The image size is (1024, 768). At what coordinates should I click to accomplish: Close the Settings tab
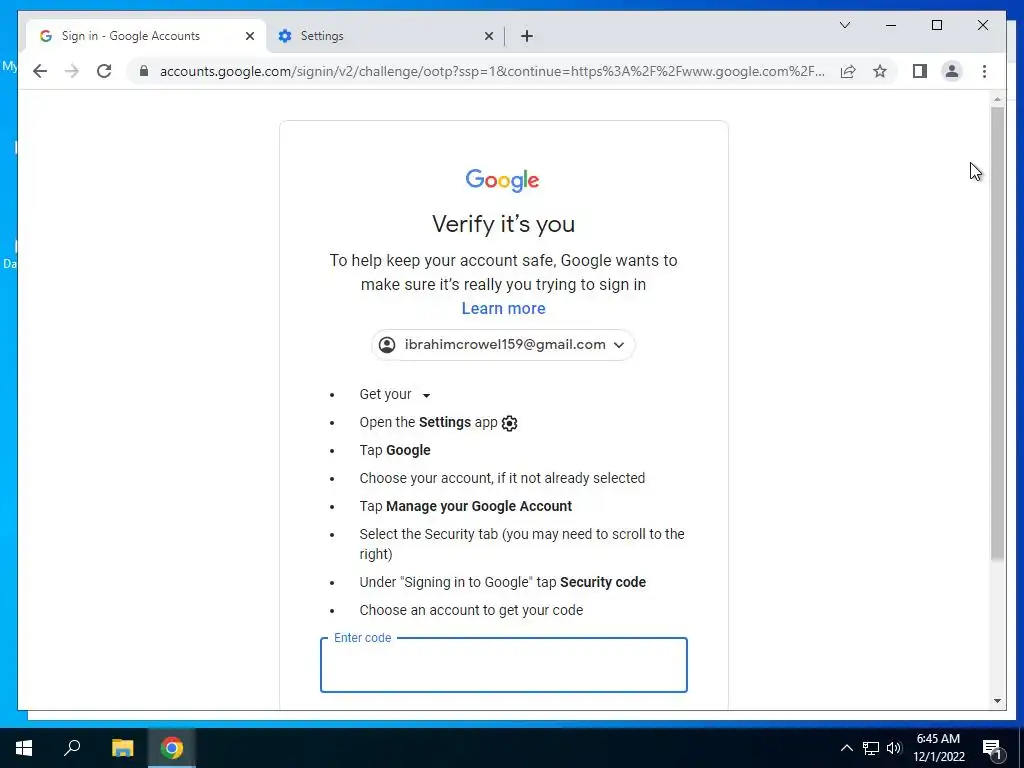coord(488,36)
